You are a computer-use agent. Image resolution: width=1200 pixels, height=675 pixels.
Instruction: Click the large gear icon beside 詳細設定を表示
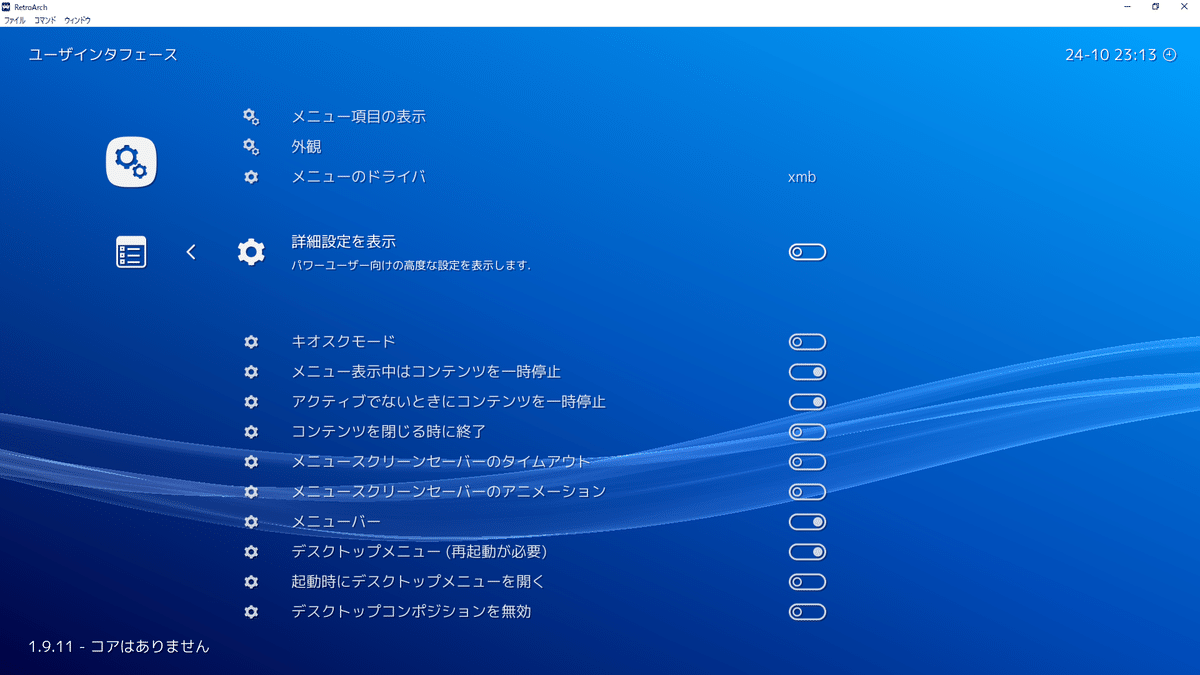251,252
